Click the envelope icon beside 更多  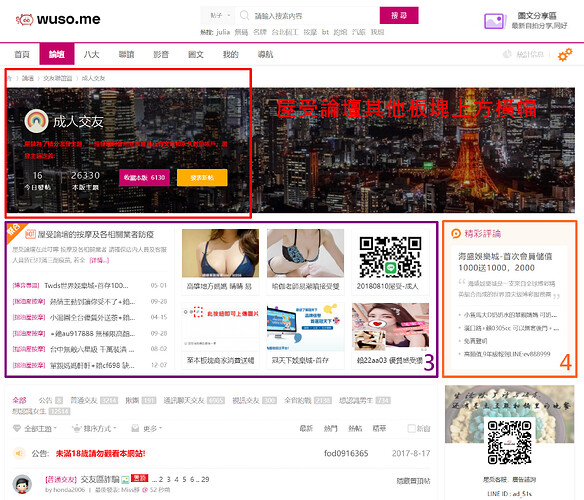[135, 428]
